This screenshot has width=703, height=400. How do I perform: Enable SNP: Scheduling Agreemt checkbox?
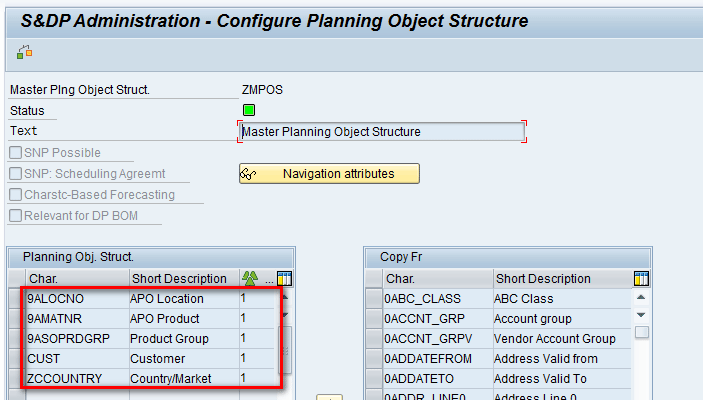[x=16, y=174]
